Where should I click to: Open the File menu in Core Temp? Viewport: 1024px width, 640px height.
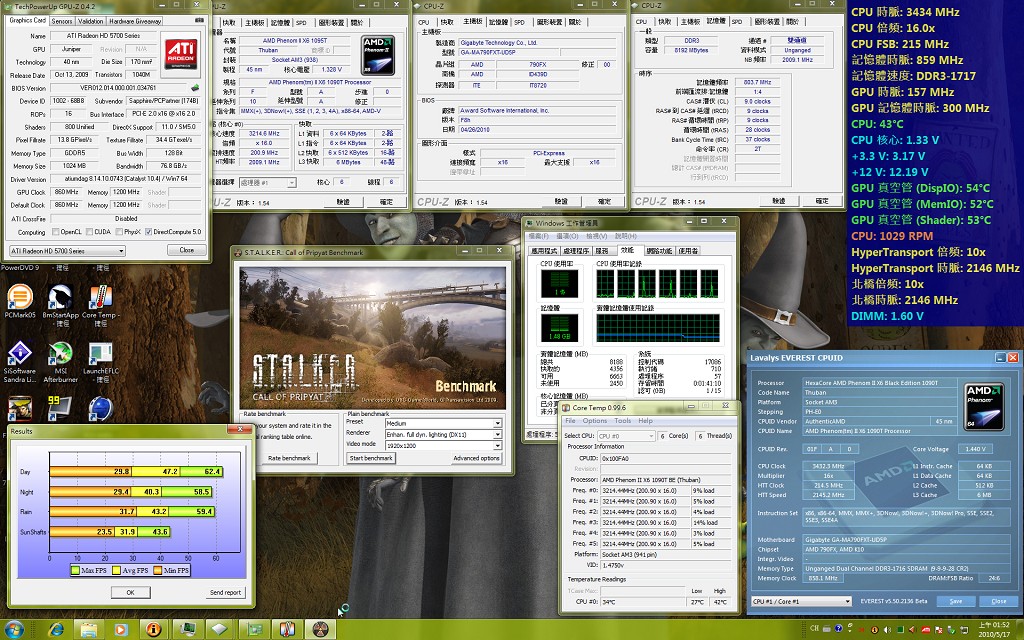[570, 421]
